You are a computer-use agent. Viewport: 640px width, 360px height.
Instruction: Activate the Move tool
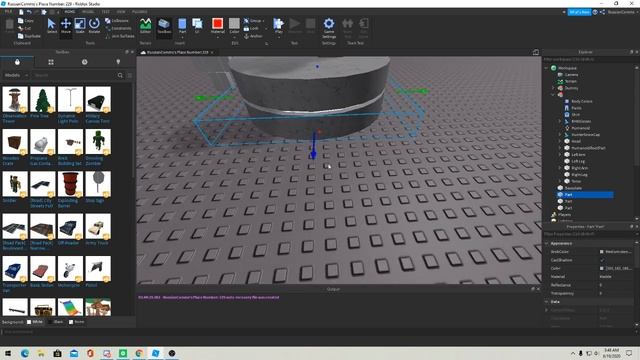pos(66,26)
